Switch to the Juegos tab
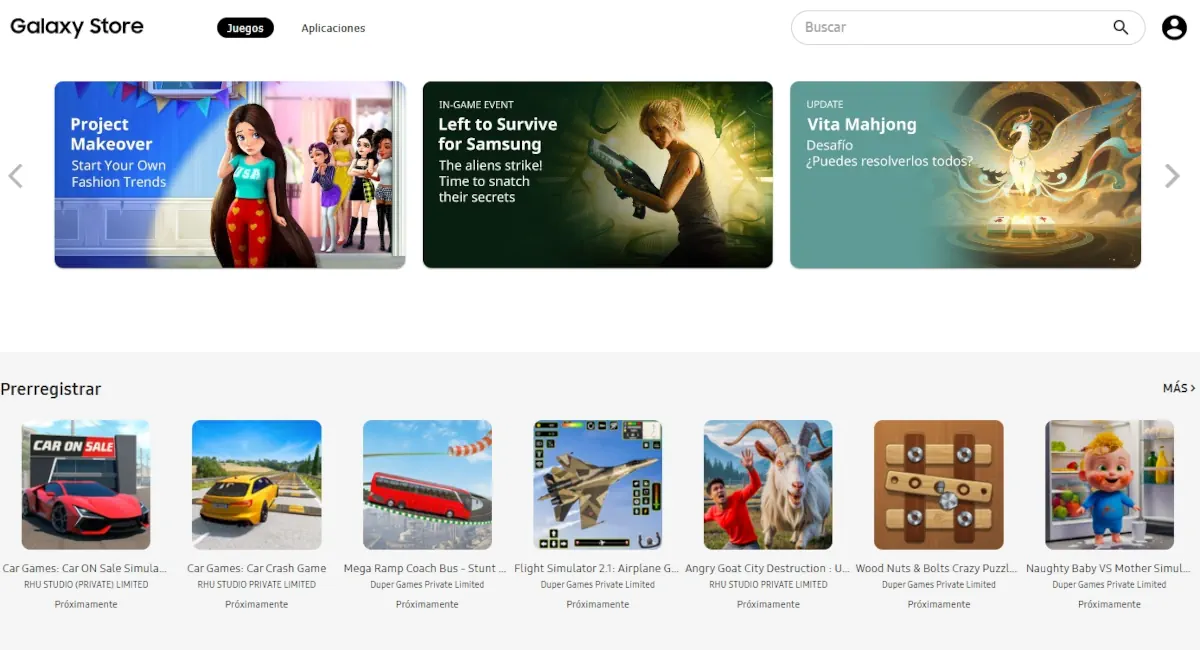 point(245,28)
